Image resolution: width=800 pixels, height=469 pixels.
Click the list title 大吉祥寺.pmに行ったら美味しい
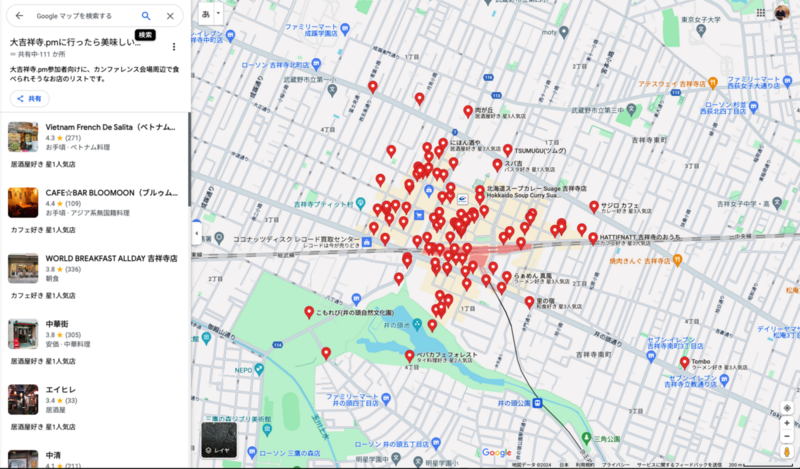pos(75,42)
